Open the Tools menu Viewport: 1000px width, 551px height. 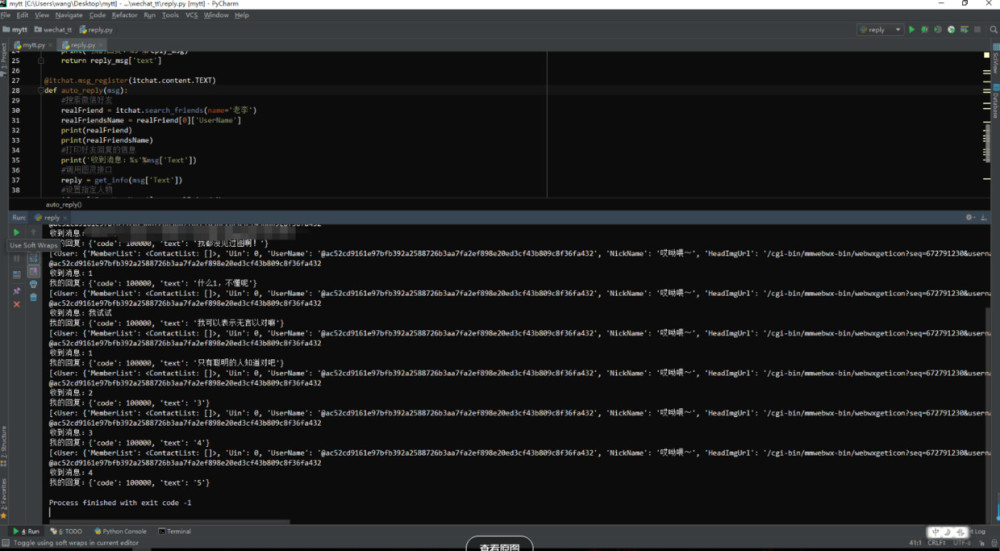point(170,15)
